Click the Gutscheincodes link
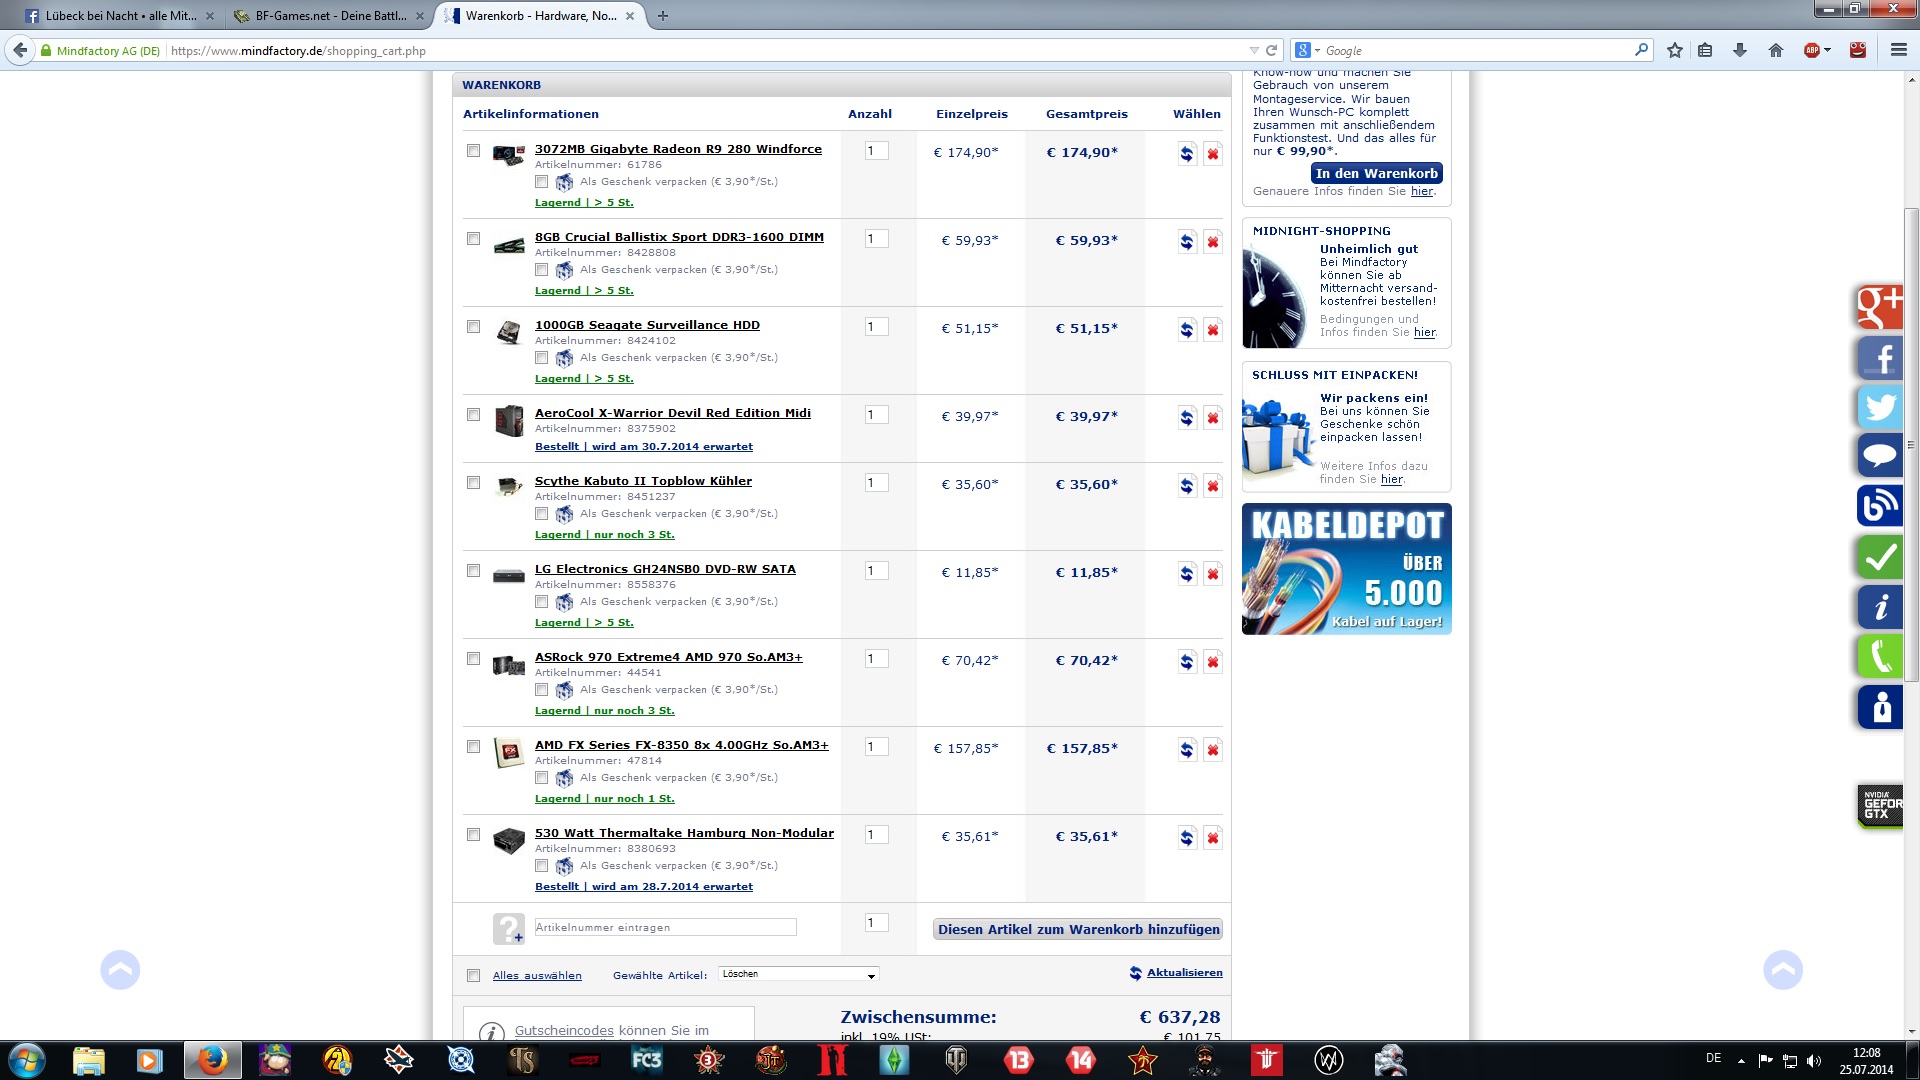The image size is (1920, 1080). [x=564, y=1030]
